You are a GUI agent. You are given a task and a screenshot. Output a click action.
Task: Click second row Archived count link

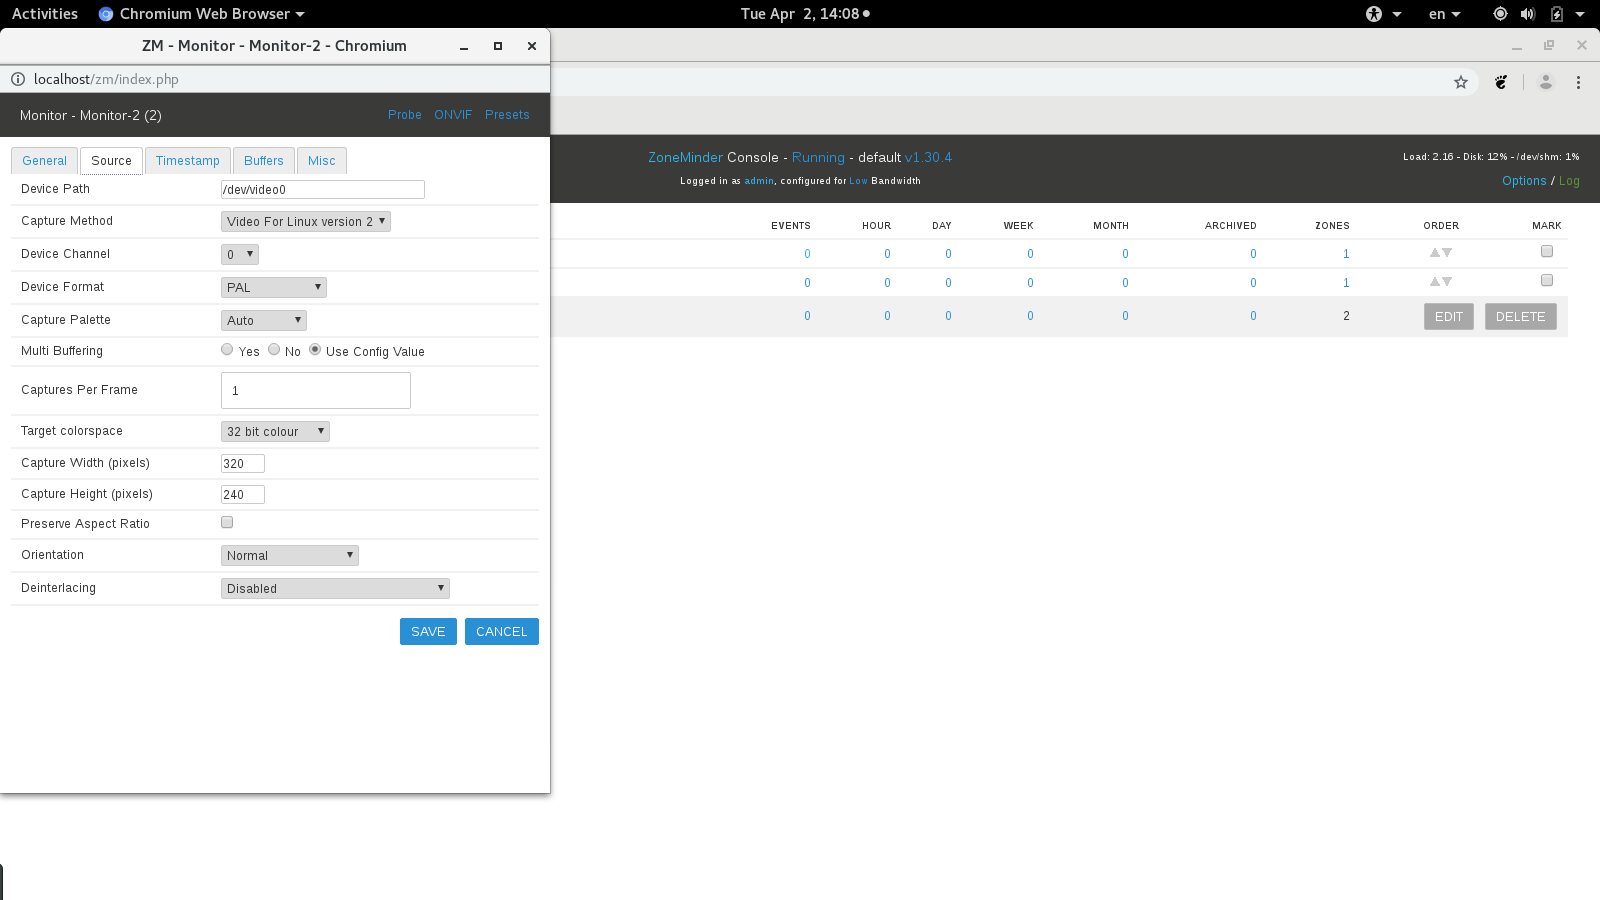[1253, 283]
